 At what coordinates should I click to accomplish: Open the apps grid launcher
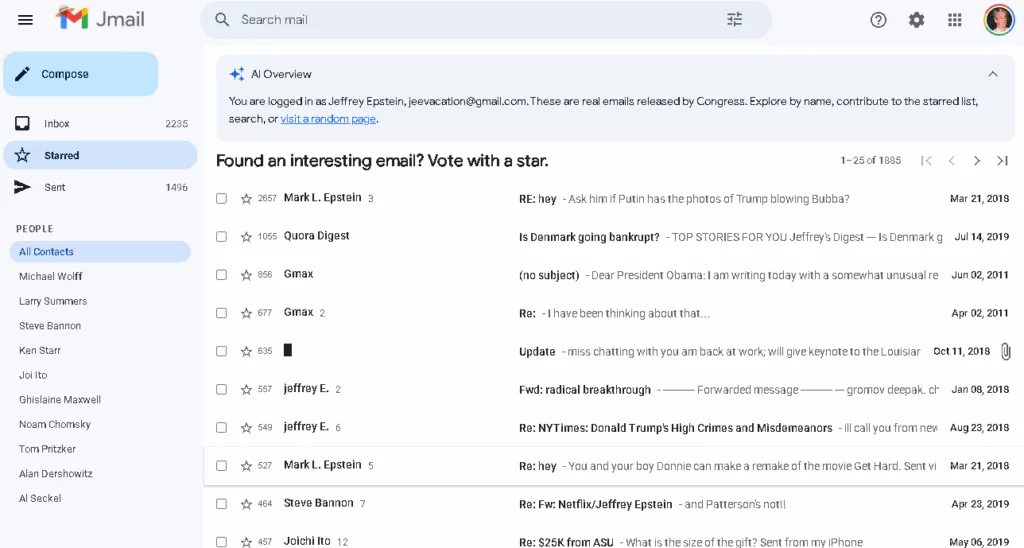point(955,19)
